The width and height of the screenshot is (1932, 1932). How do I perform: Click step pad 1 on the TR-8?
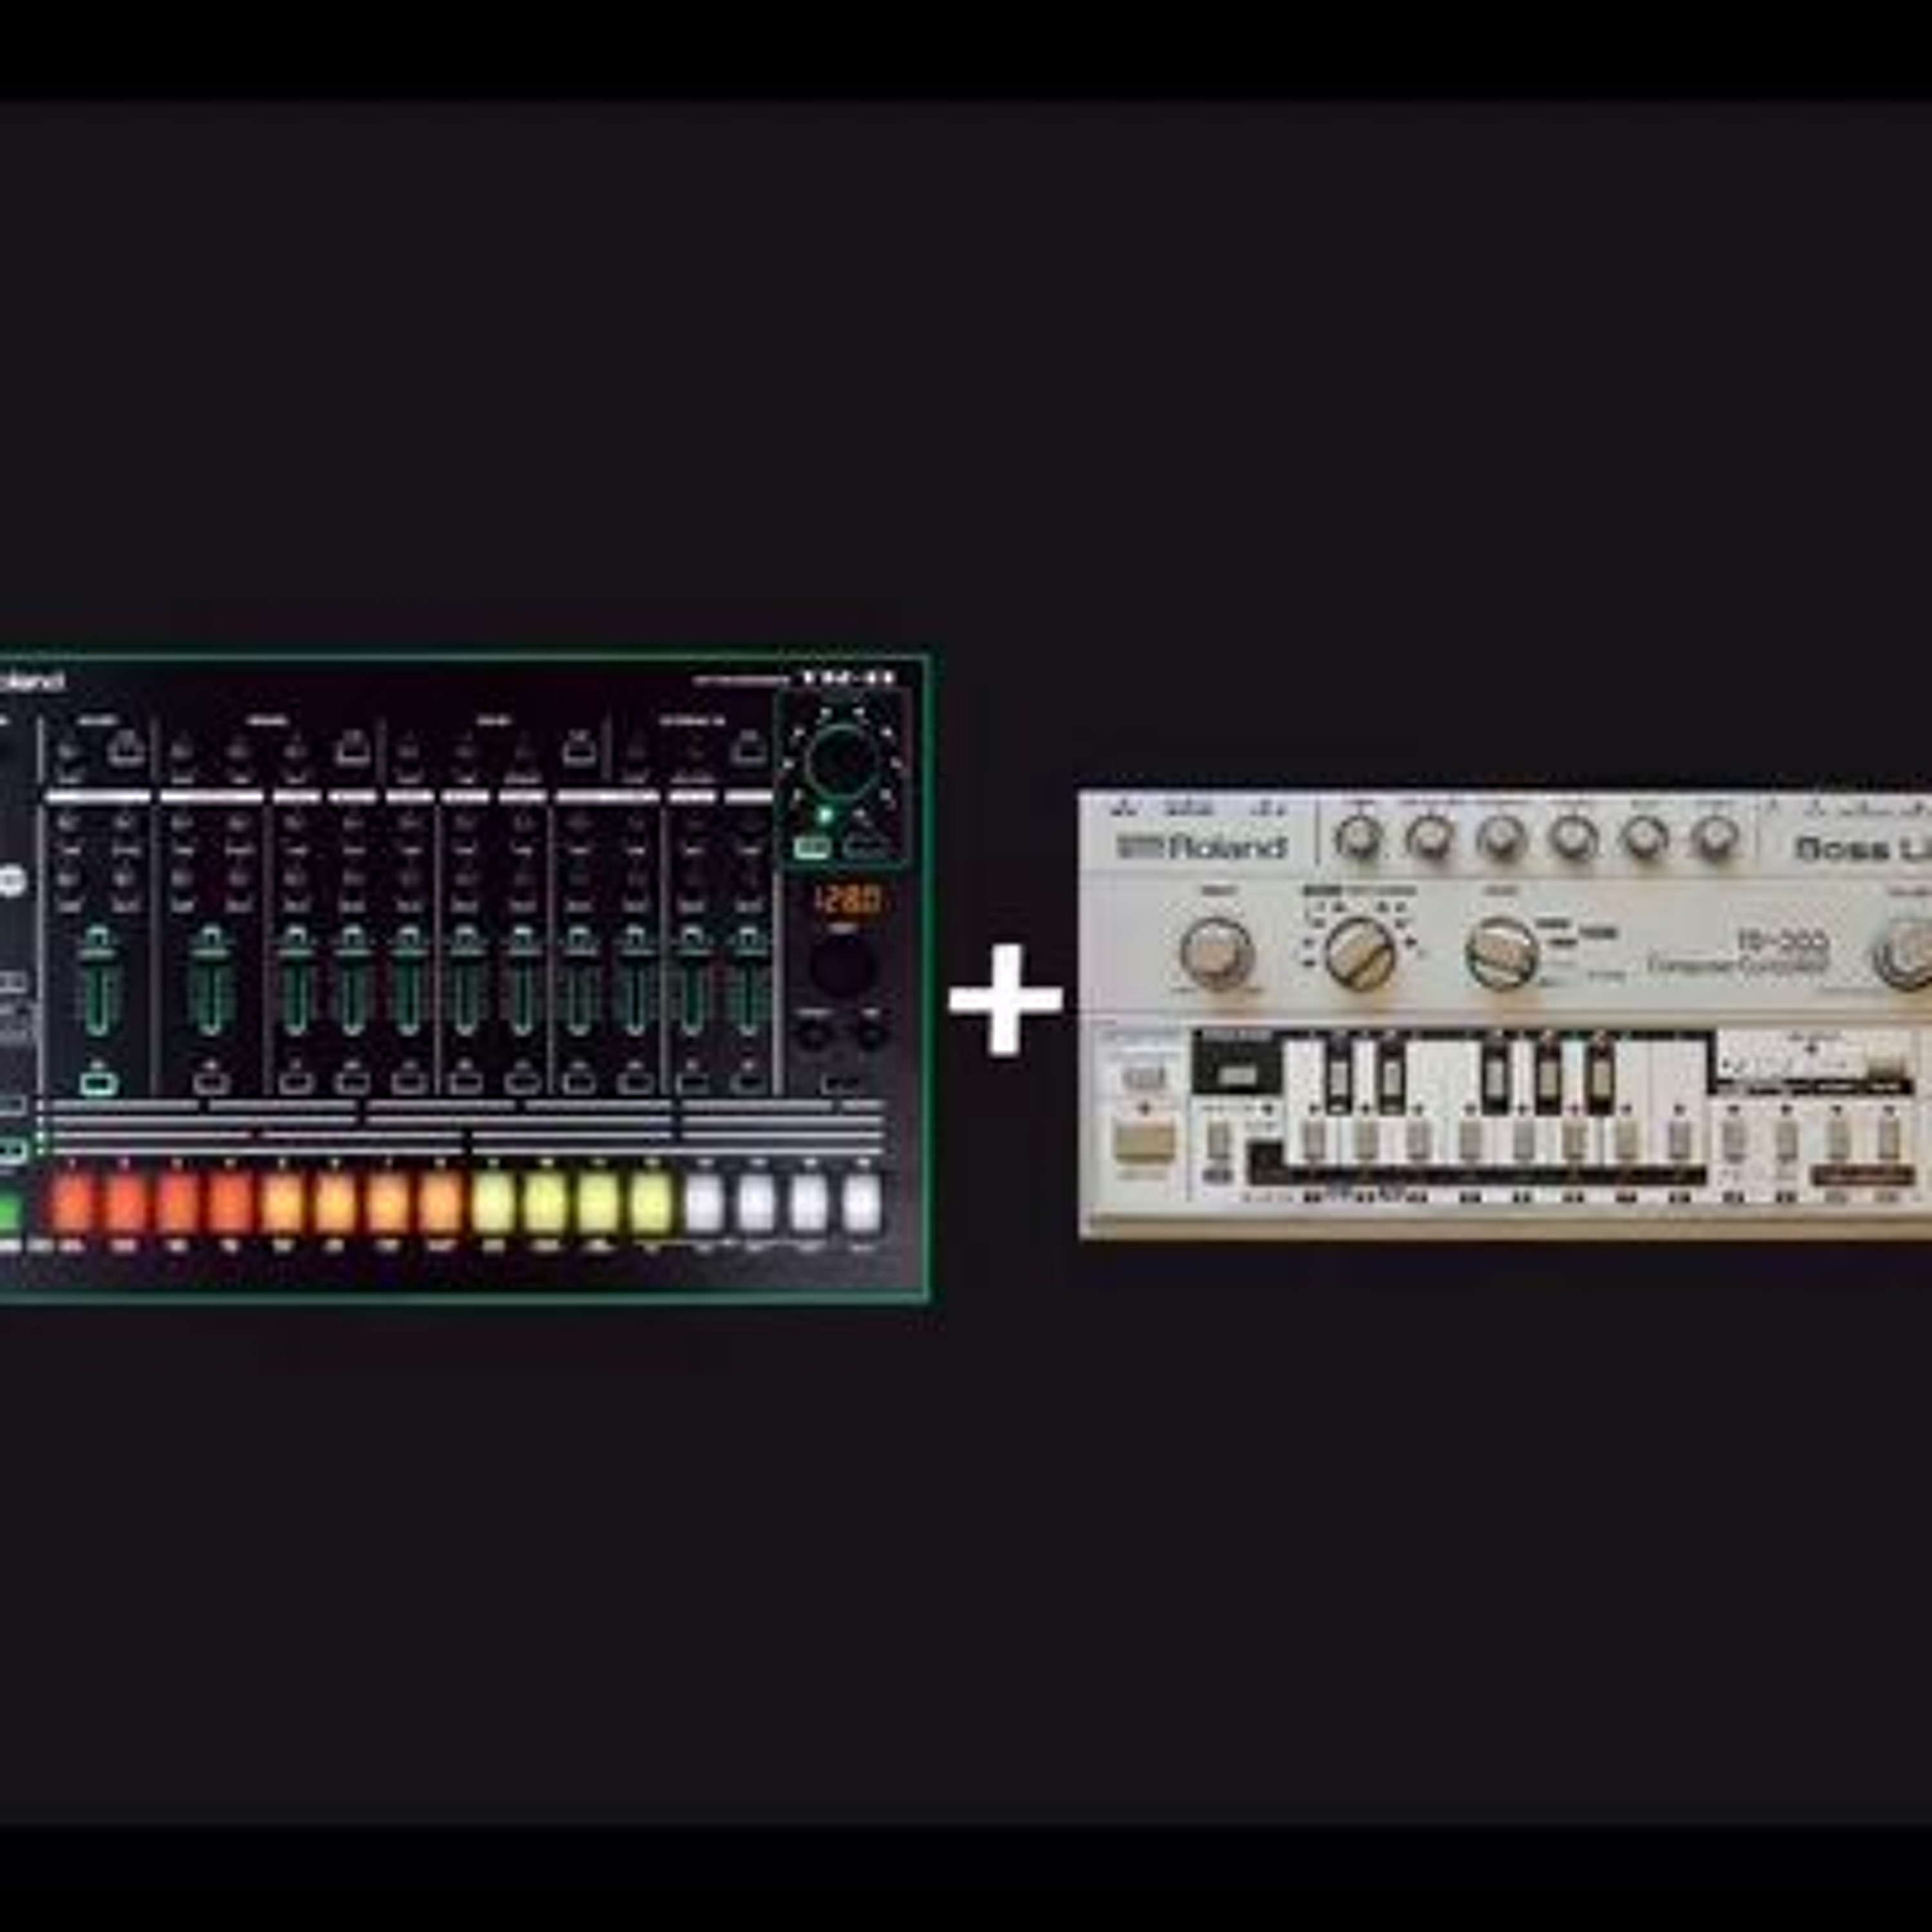coord(72,1204)
